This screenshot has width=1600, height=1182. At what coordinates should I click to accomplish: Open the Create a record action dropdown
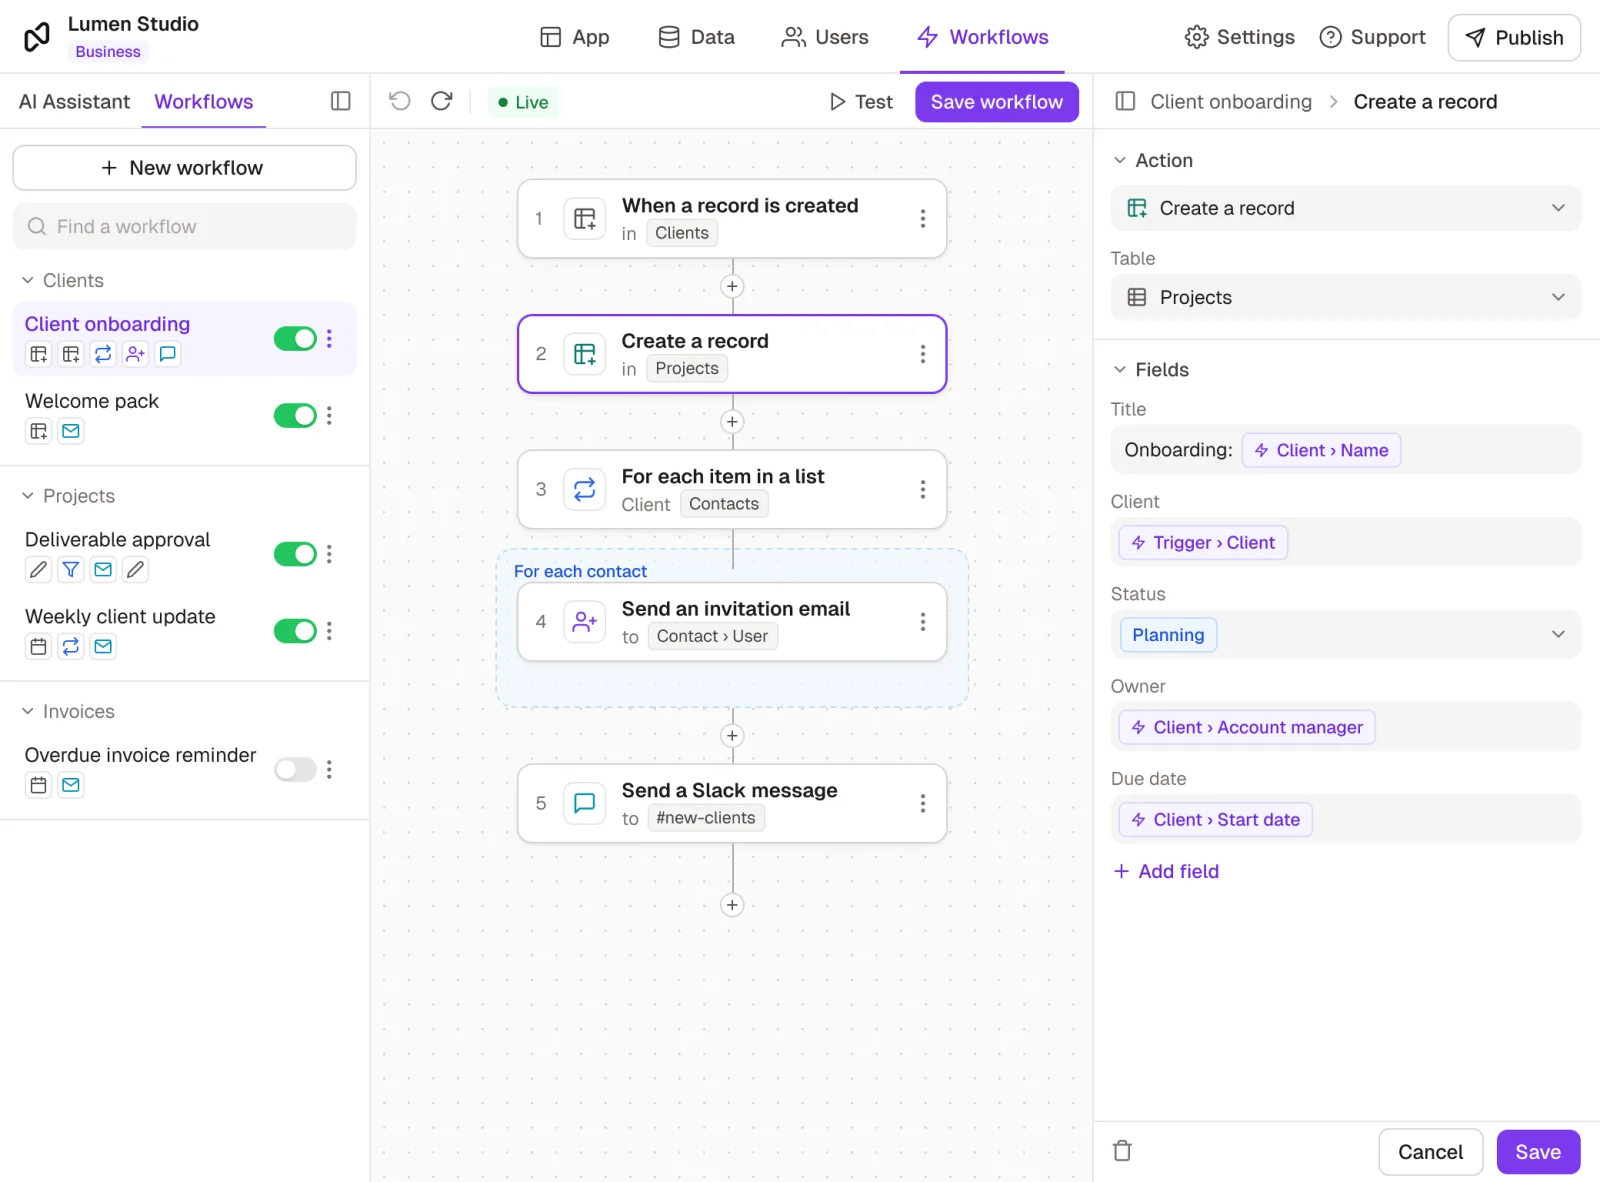click(x=1346, y=208)
